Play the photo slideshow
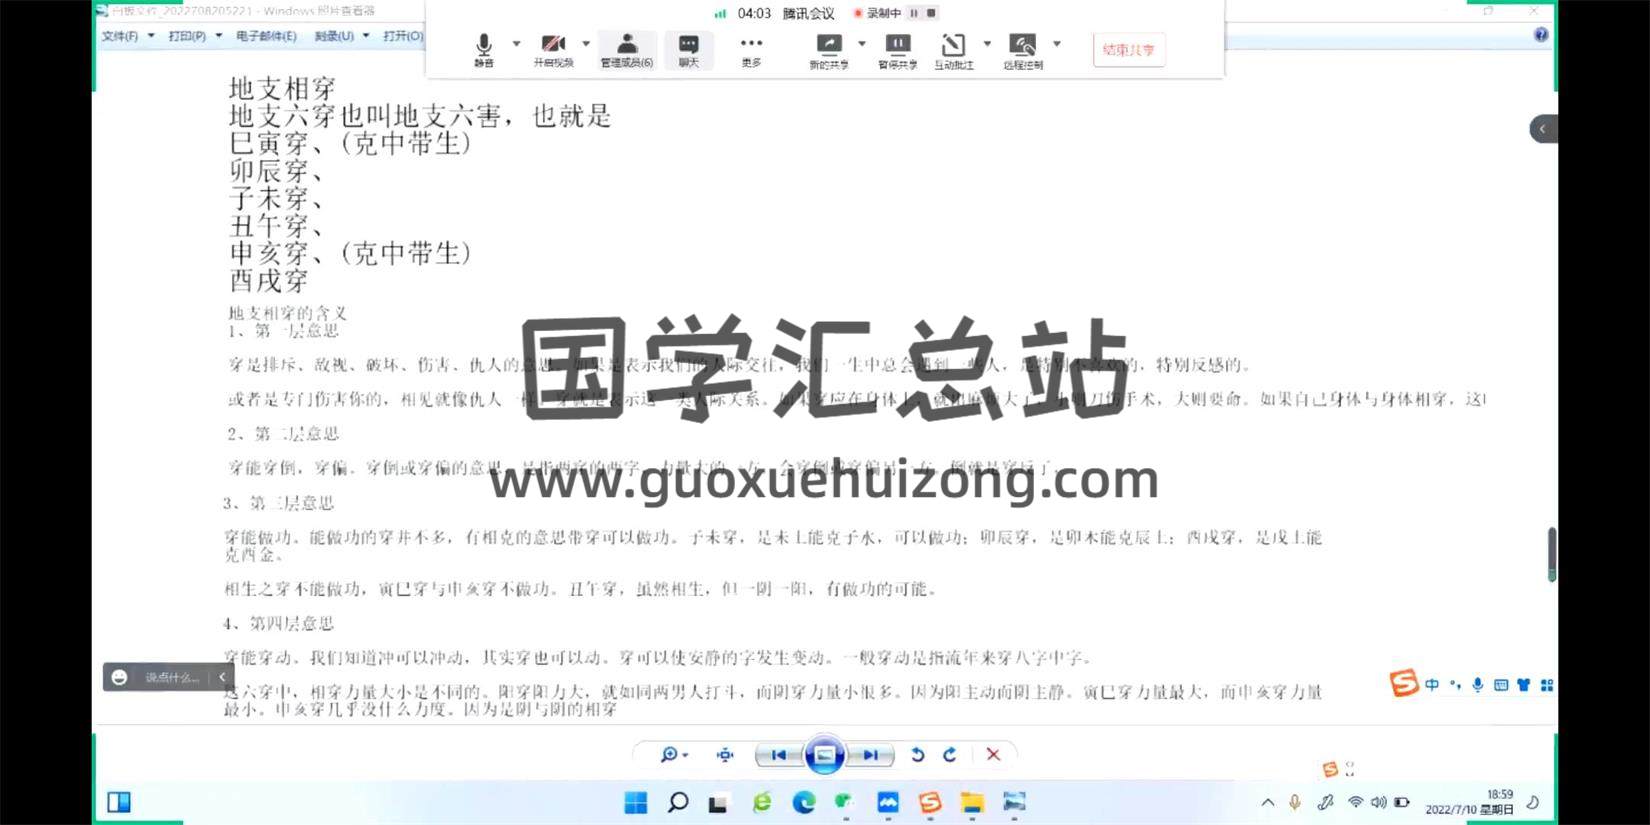 pyautogui.click(x=825, y=755)
